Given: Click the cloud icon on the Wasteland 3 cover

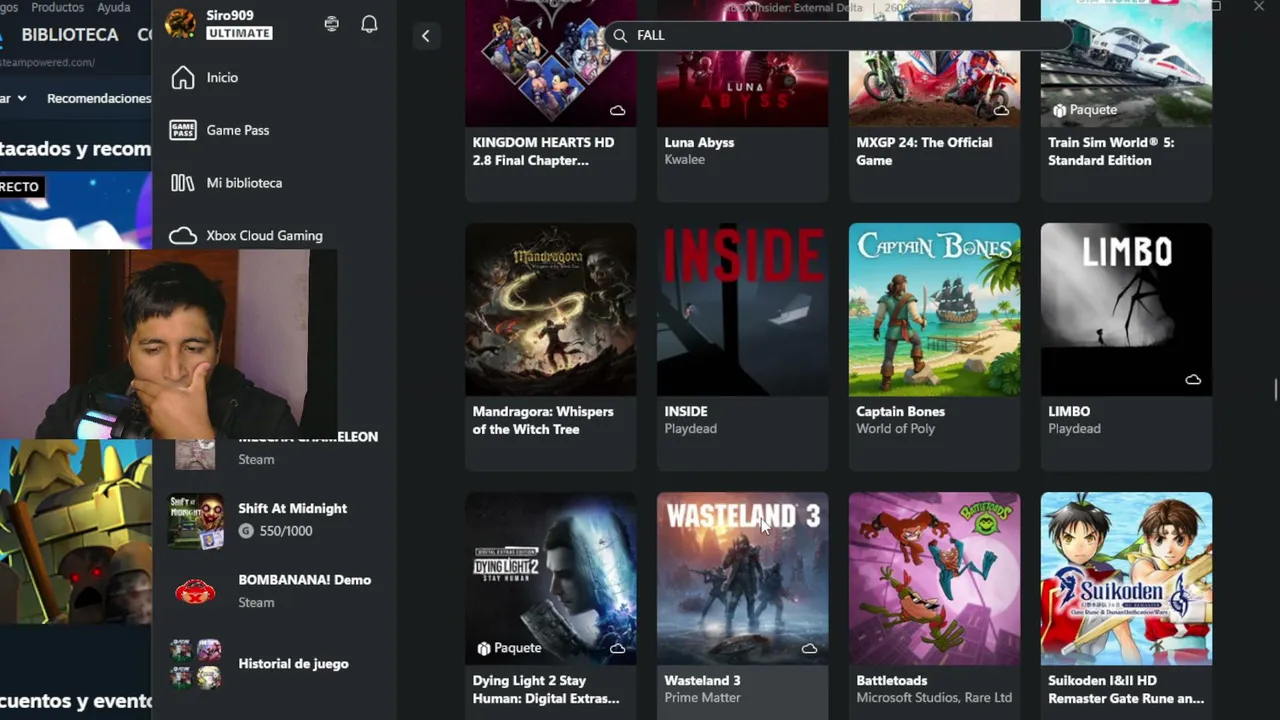Looking at the screenshot, I should (809, 649).
